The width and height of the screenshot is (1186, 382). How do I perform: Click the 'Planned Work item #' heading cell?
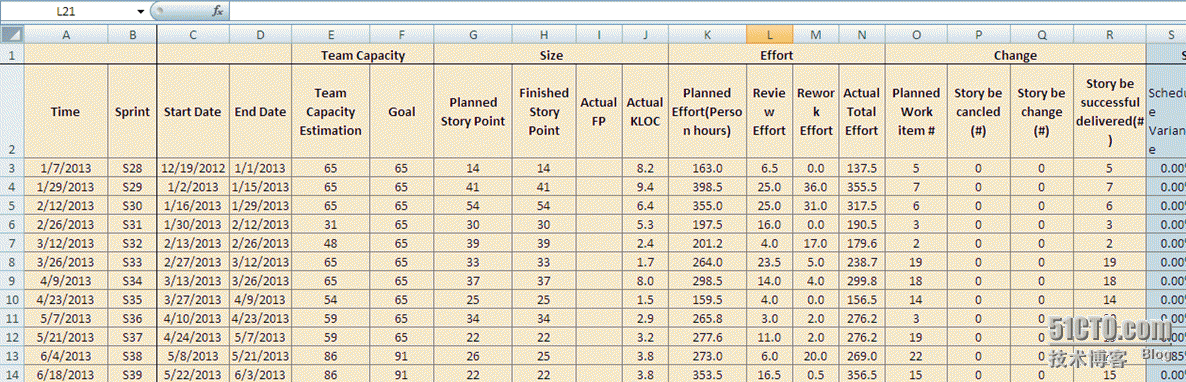tap(916, 112)
